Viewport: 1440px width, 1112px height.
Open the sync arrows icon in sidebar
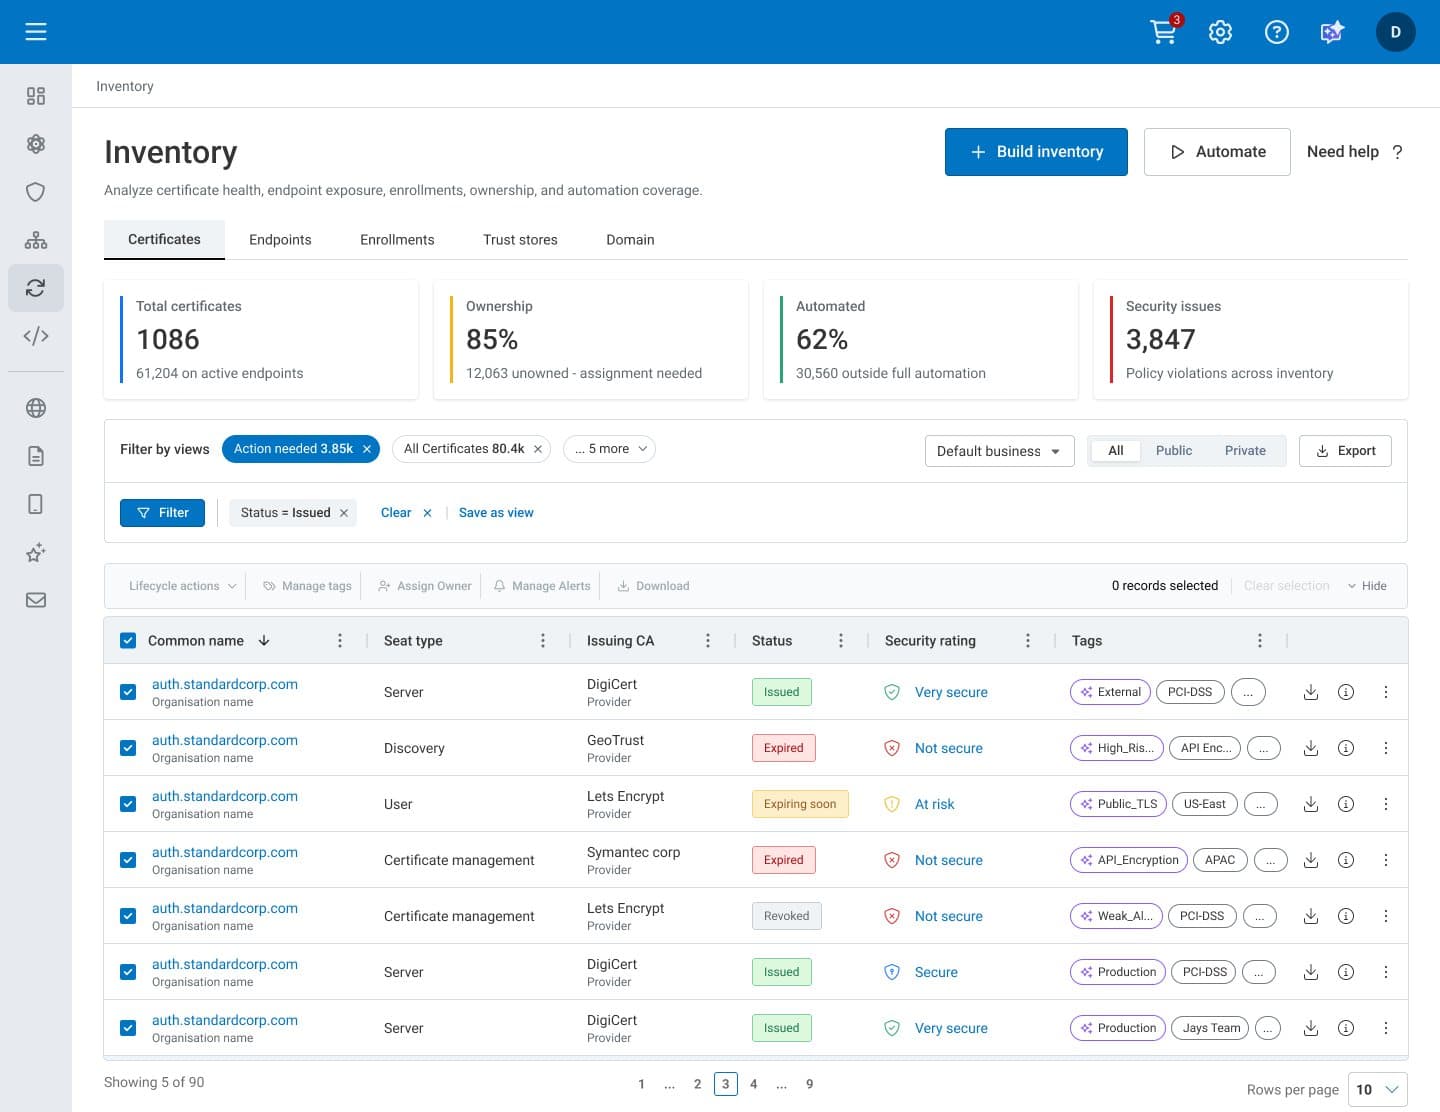[x=36, y=288]
